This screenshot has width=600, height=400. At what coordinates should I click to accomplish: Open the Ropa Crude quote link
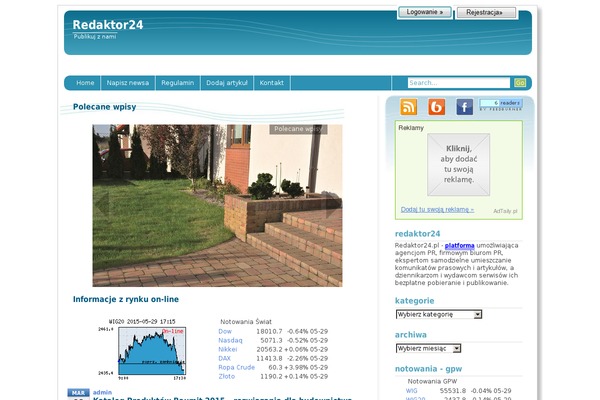pos(236,367)
